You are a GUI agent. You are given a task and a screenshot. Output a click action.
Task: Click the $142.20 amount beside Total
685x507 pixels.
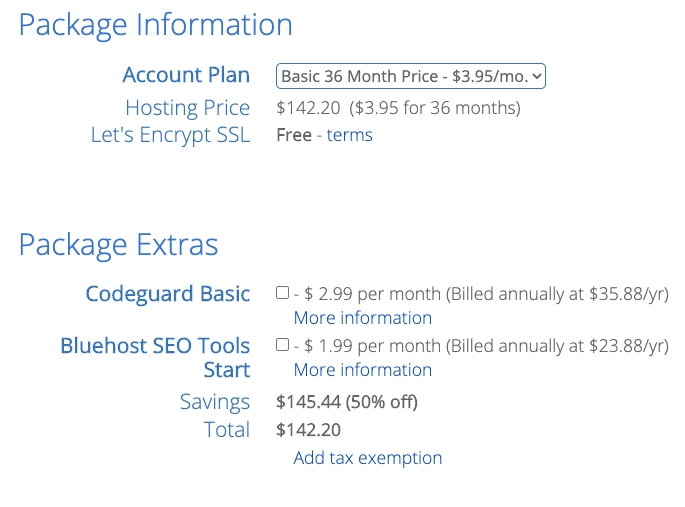point(308,430)
